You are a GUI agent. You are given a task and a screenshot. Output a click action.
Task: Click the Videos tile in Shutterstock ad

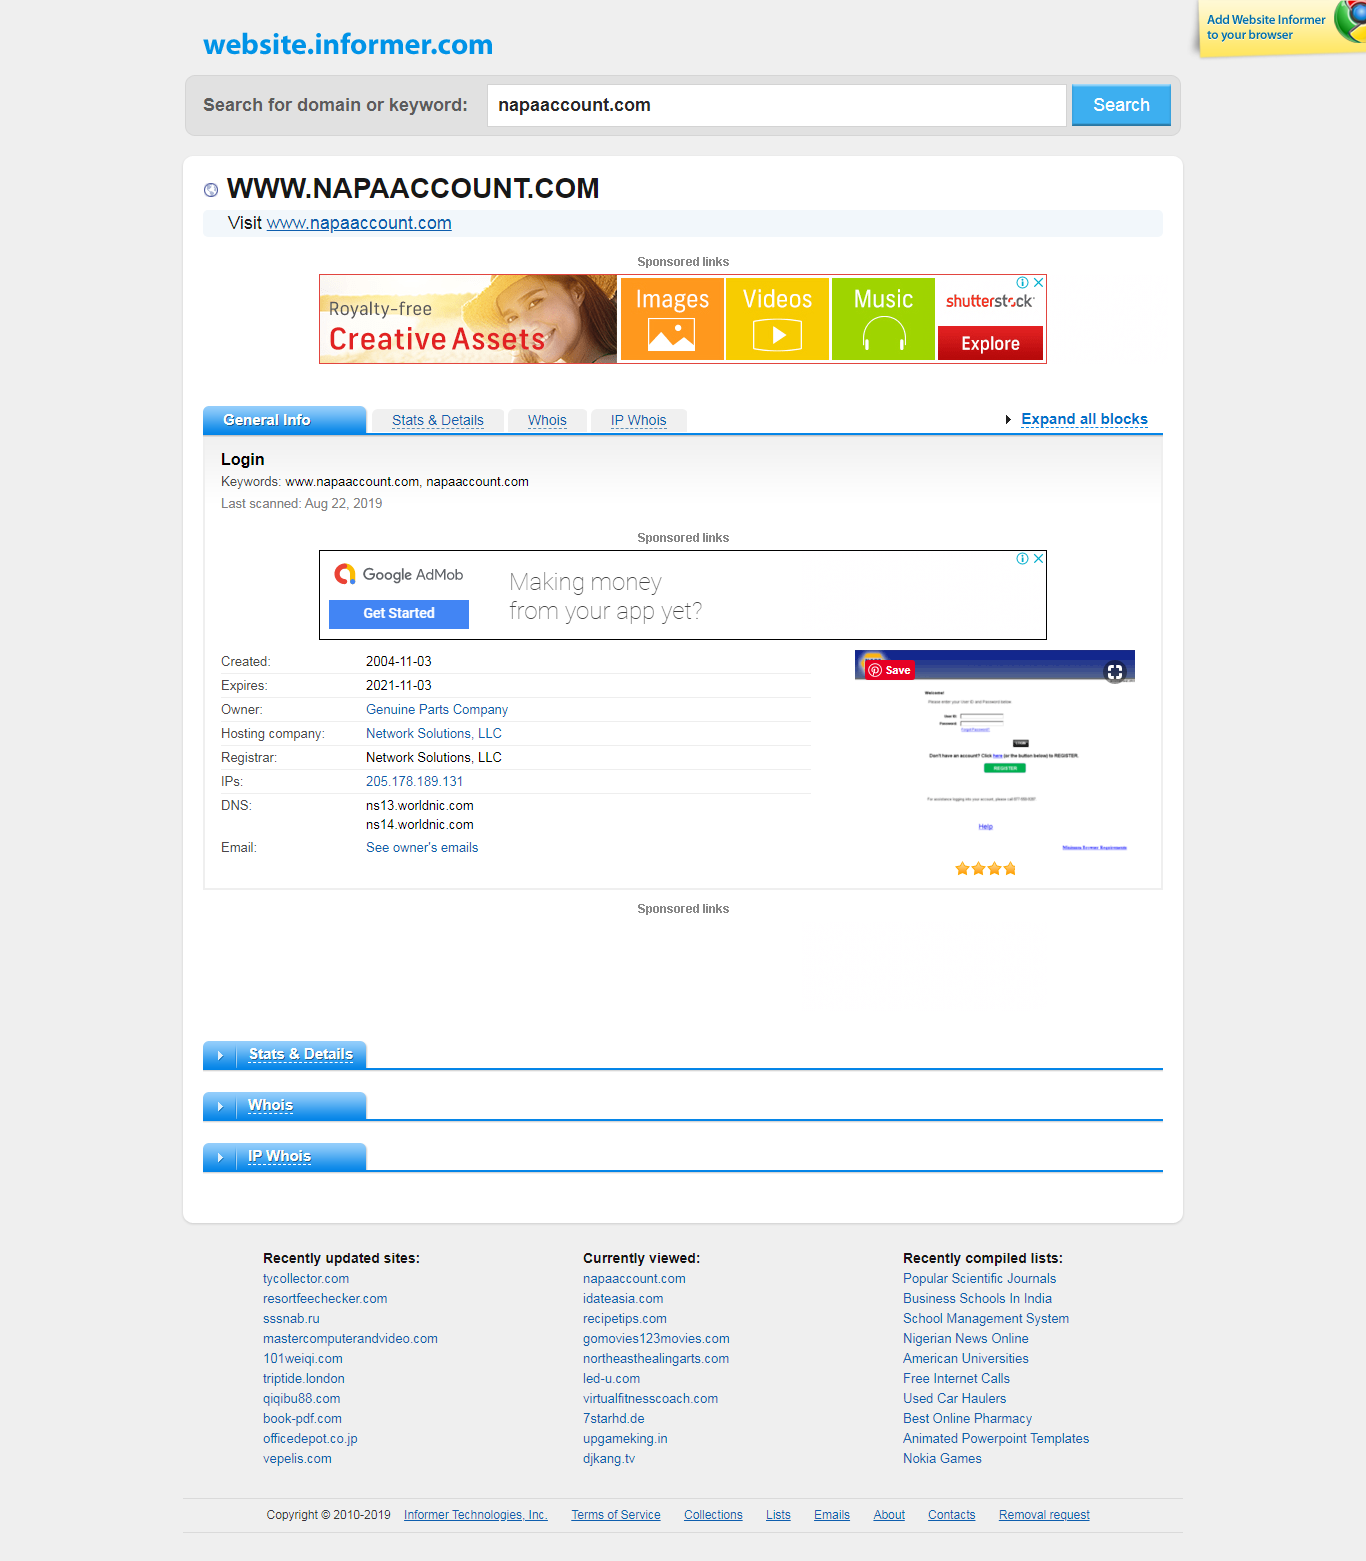777,319
